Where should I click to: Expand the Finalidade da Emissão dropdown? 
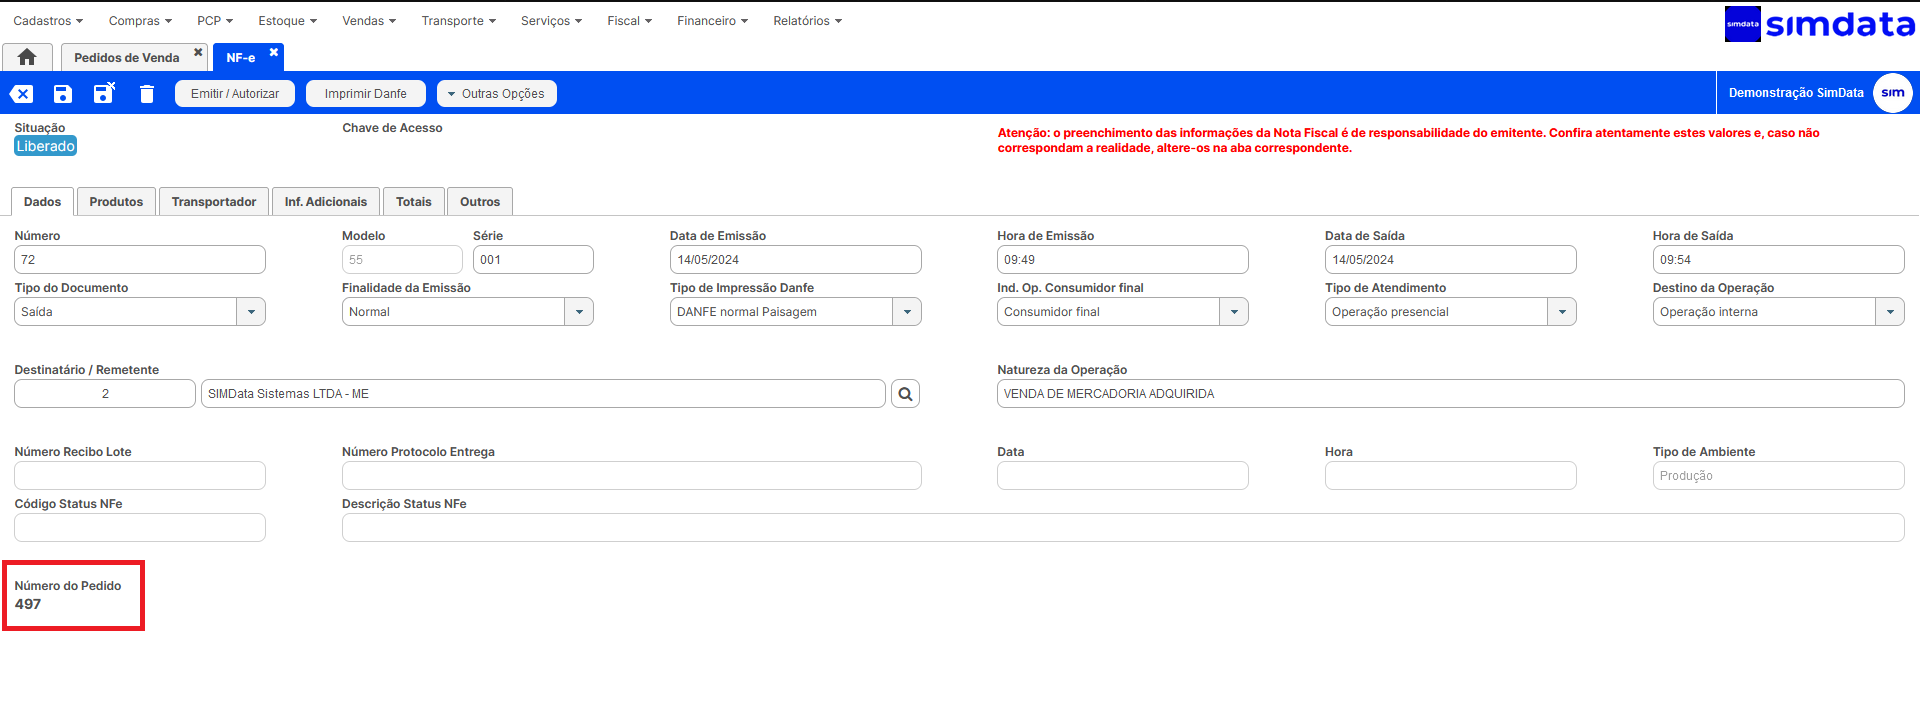click(579, 312)
